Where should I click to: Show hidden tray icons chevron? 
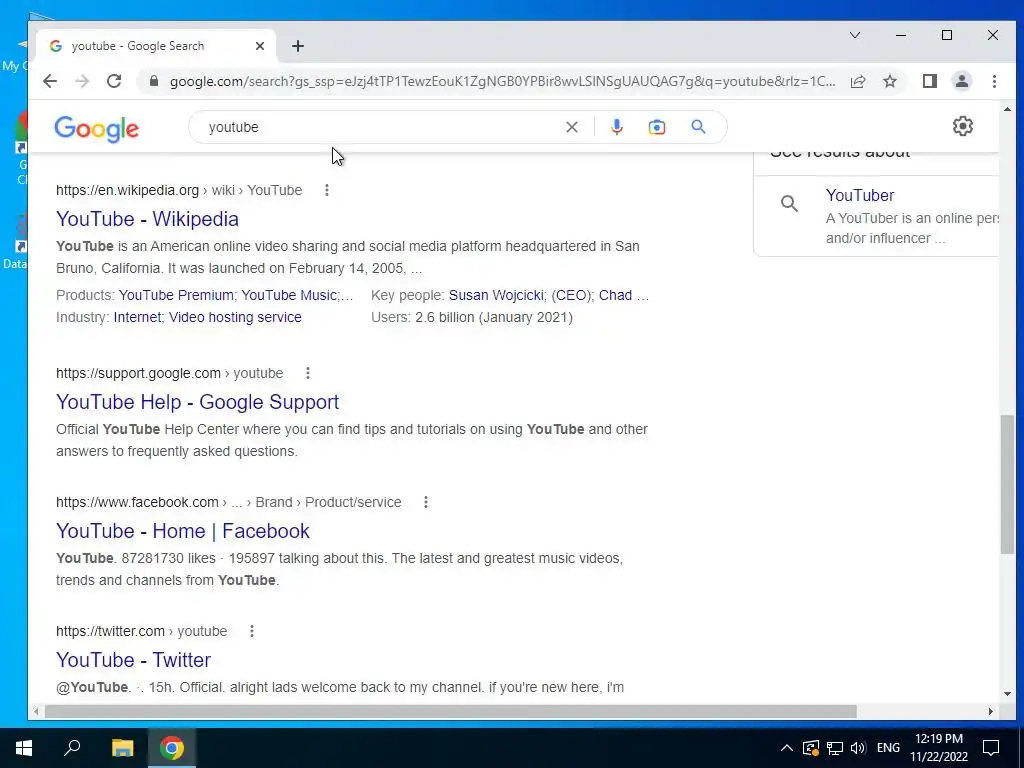(787, 748)
